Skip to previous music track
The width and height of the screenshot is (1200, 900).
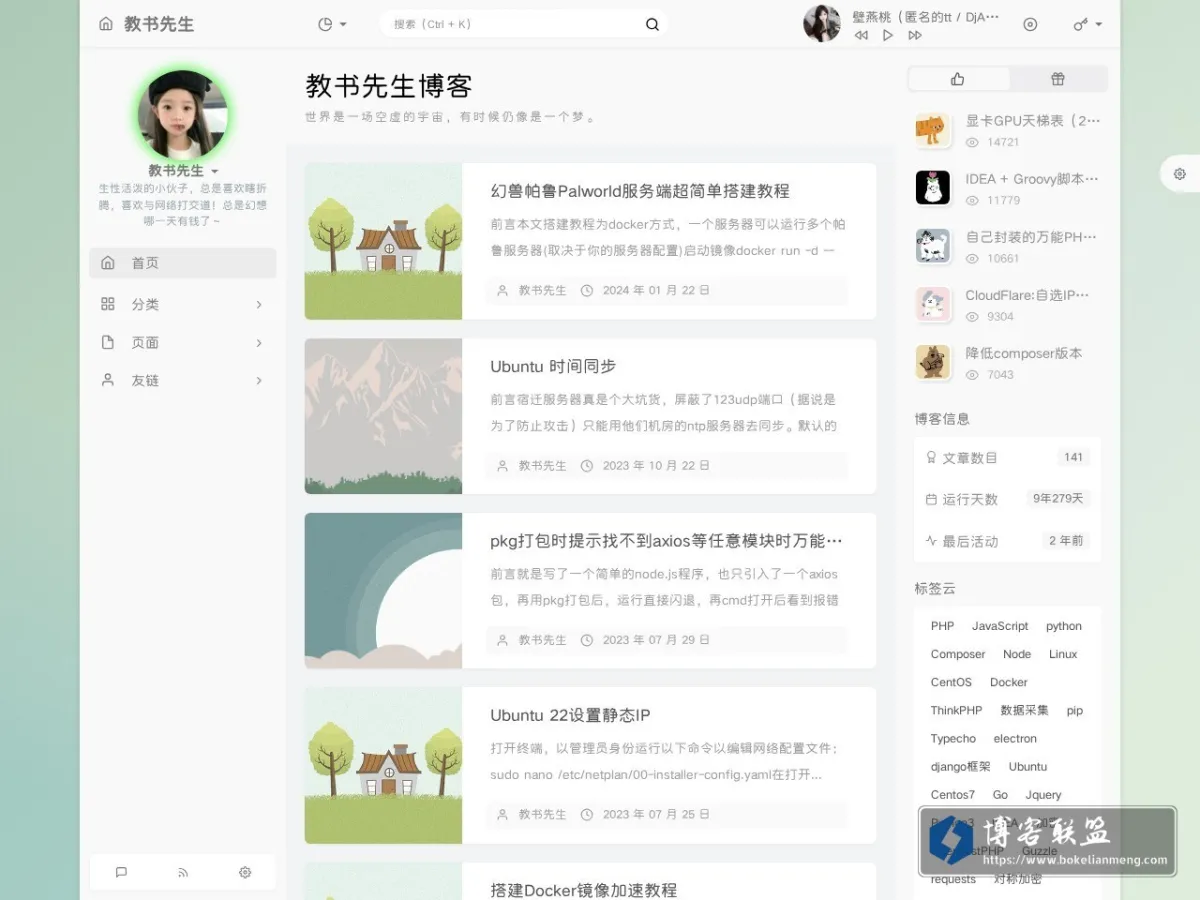tap(861, 35)
